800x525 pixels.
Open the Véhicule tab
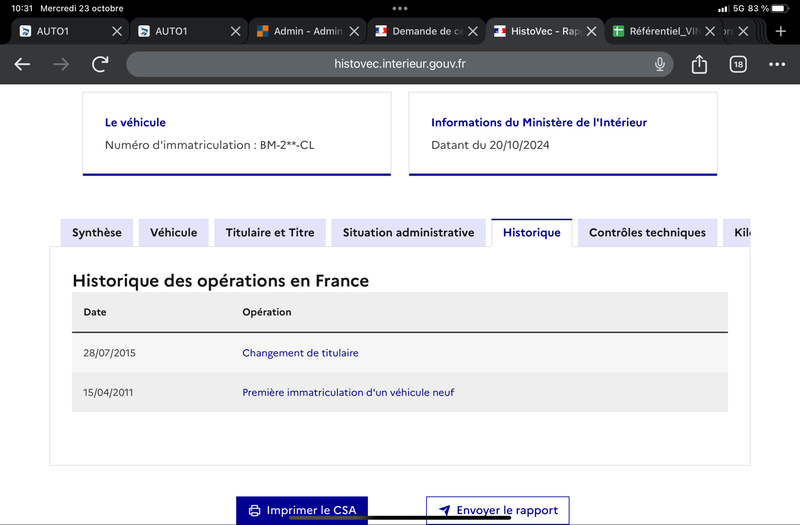pos(173,233)
